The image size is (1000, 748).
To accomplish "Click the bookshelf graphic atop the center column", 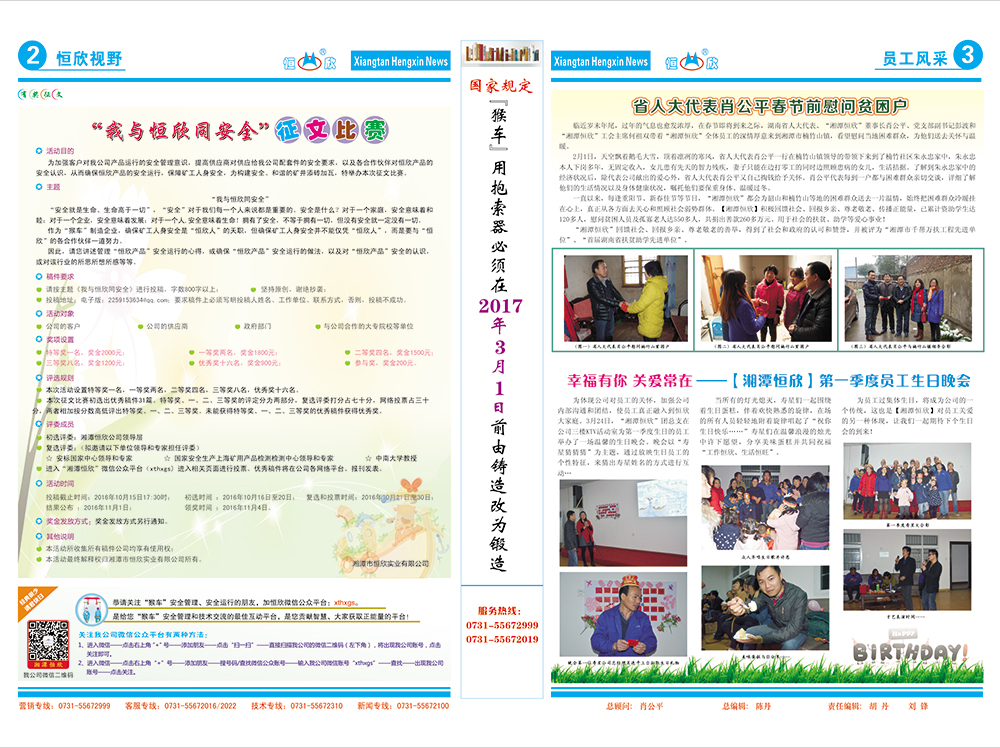I will [x=500, y=53].
